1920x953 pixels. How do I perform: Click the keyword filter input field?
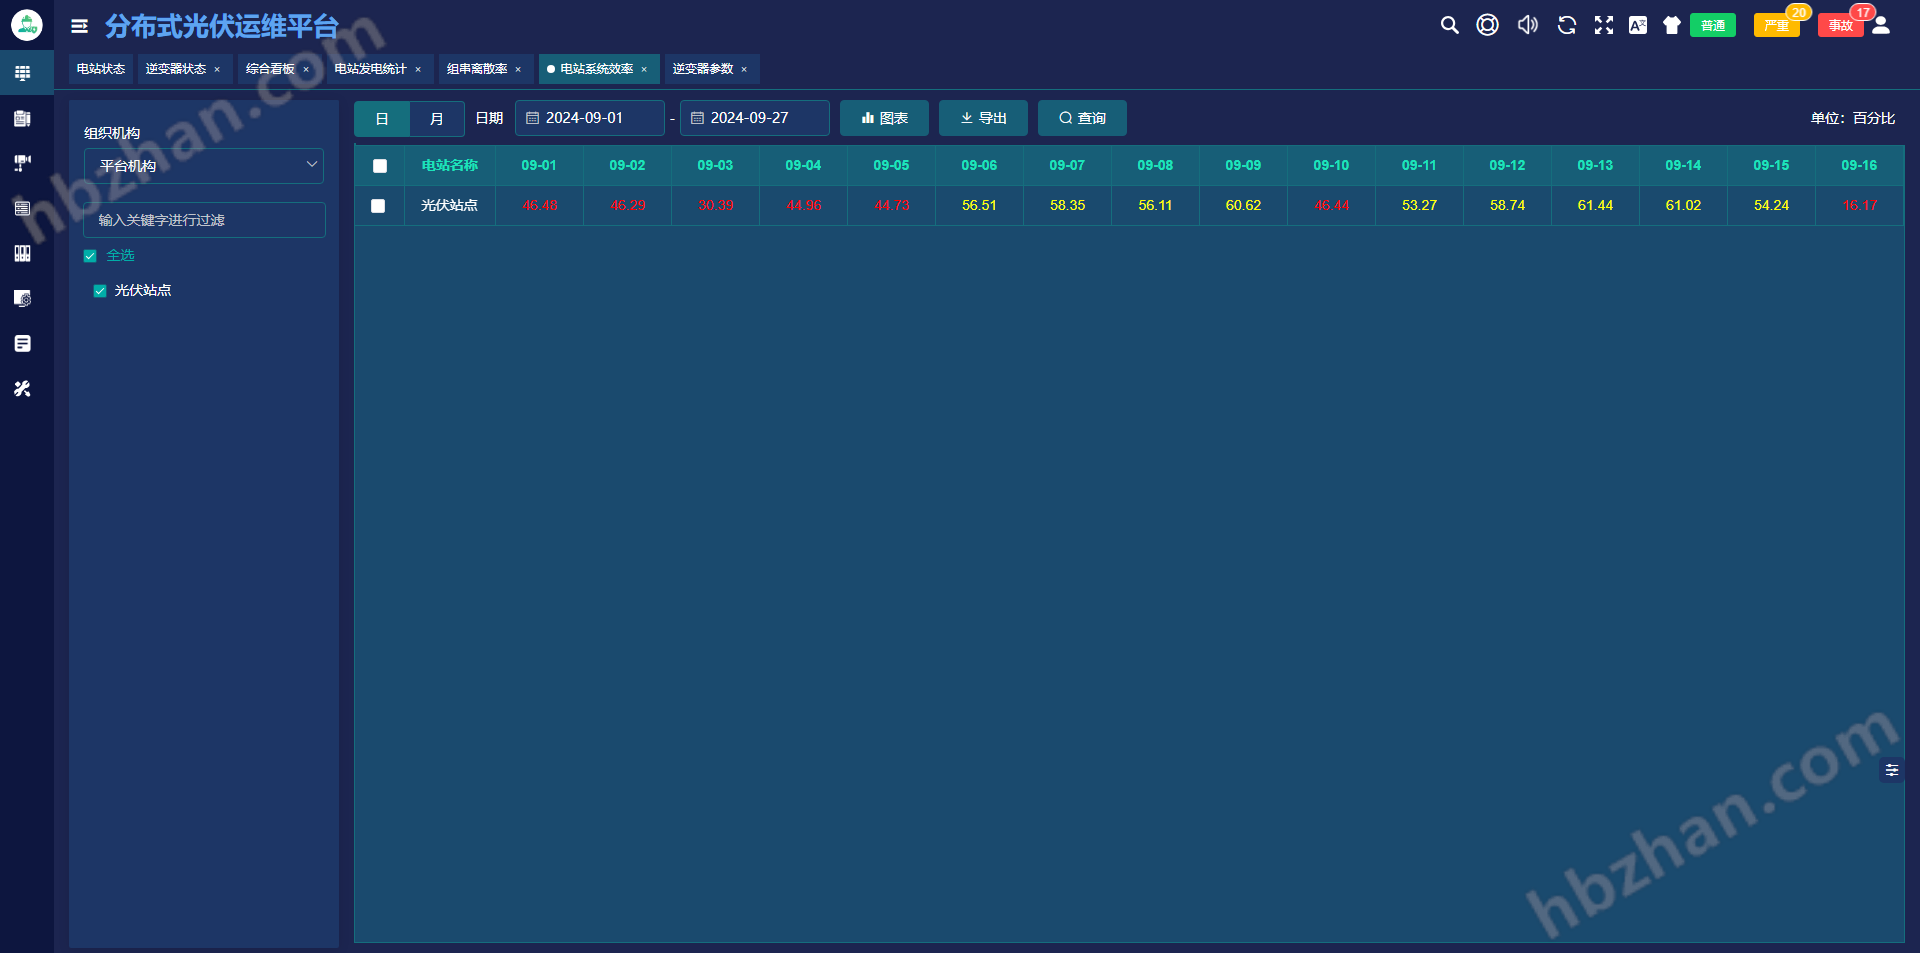[204, 220]
